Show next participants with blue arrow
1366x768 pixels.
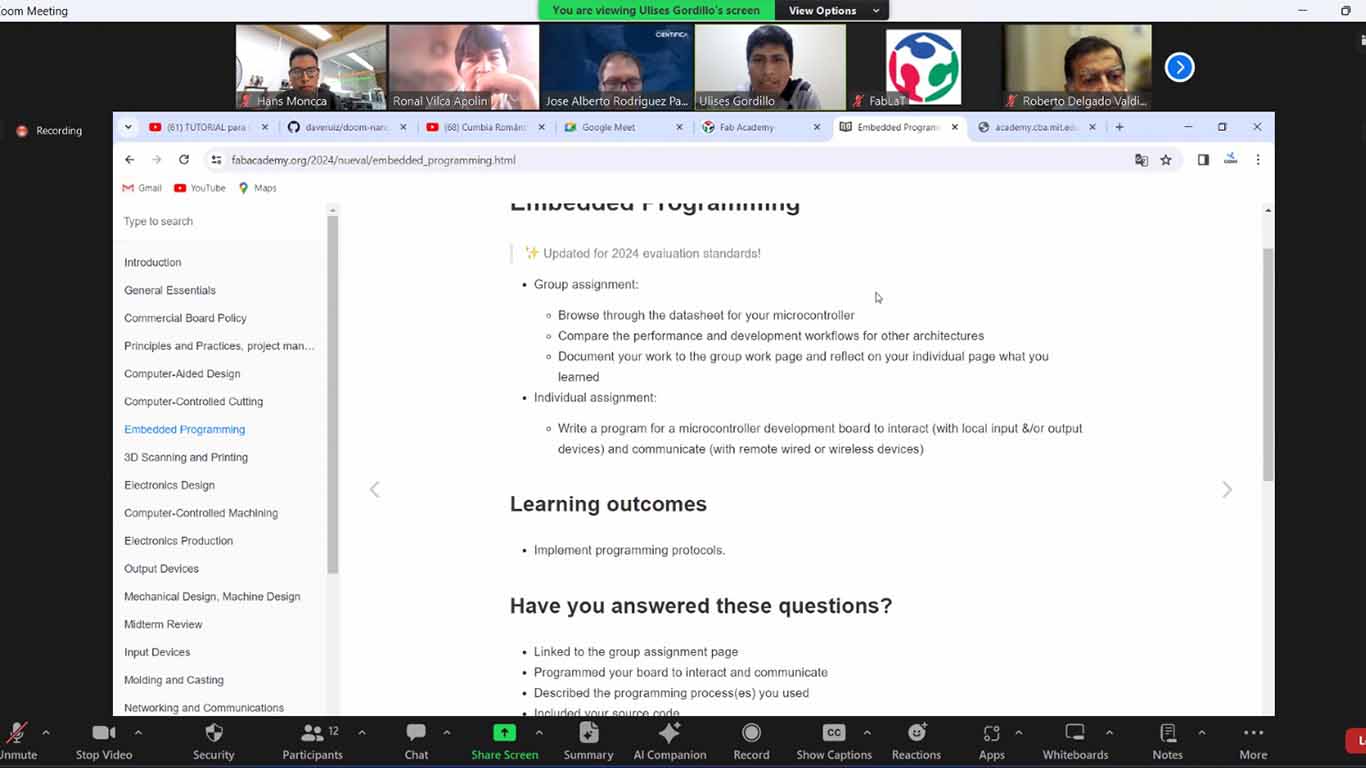(x=1180, y=67)
